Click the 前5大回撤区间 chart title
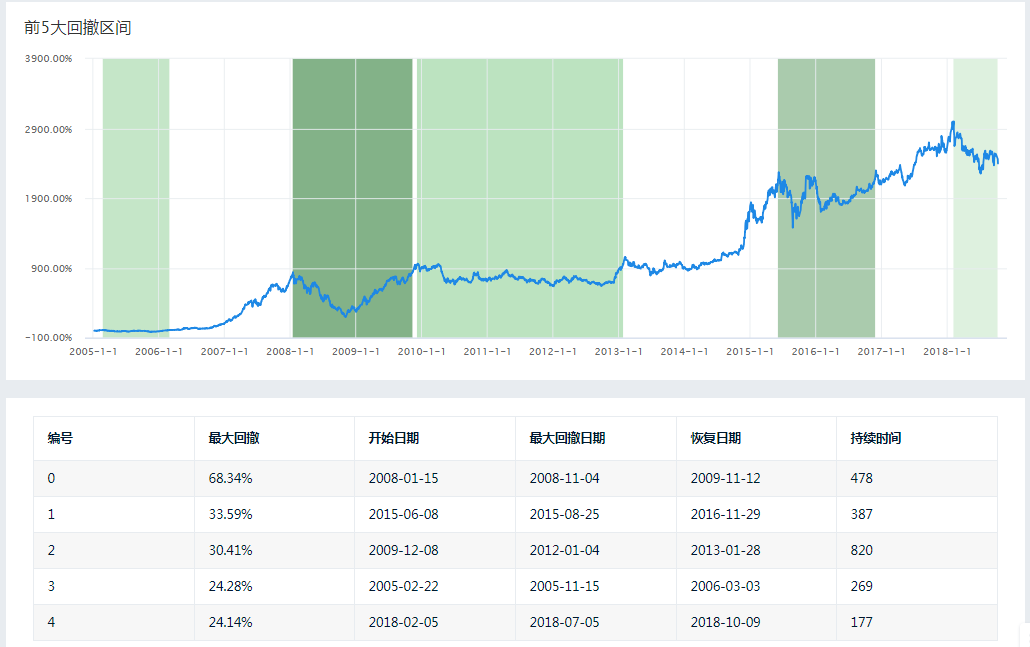Image resolution: width=1030 pixels, height=647 pixels. coord(78,28)
